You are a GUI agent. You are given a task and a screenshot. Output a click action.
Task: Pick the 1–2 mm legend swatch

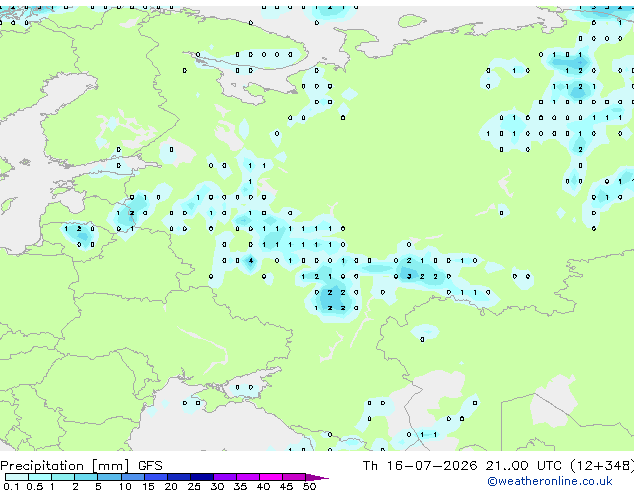tap(63, 477)
